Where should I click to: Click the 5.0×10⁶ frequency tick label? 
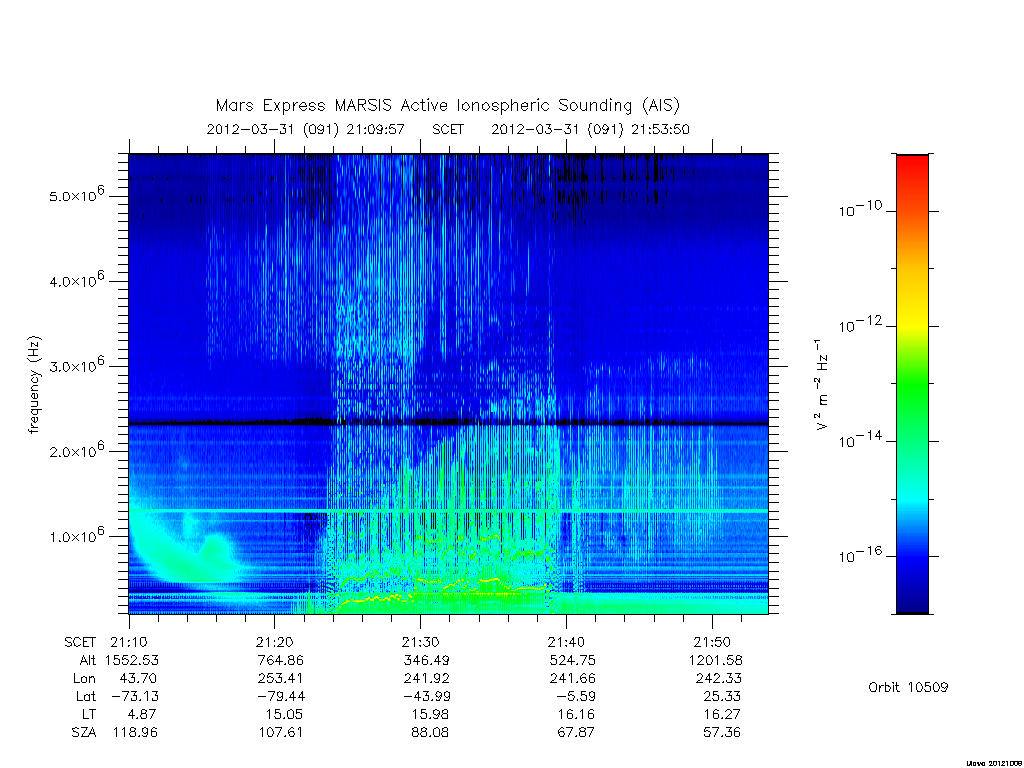76,194
